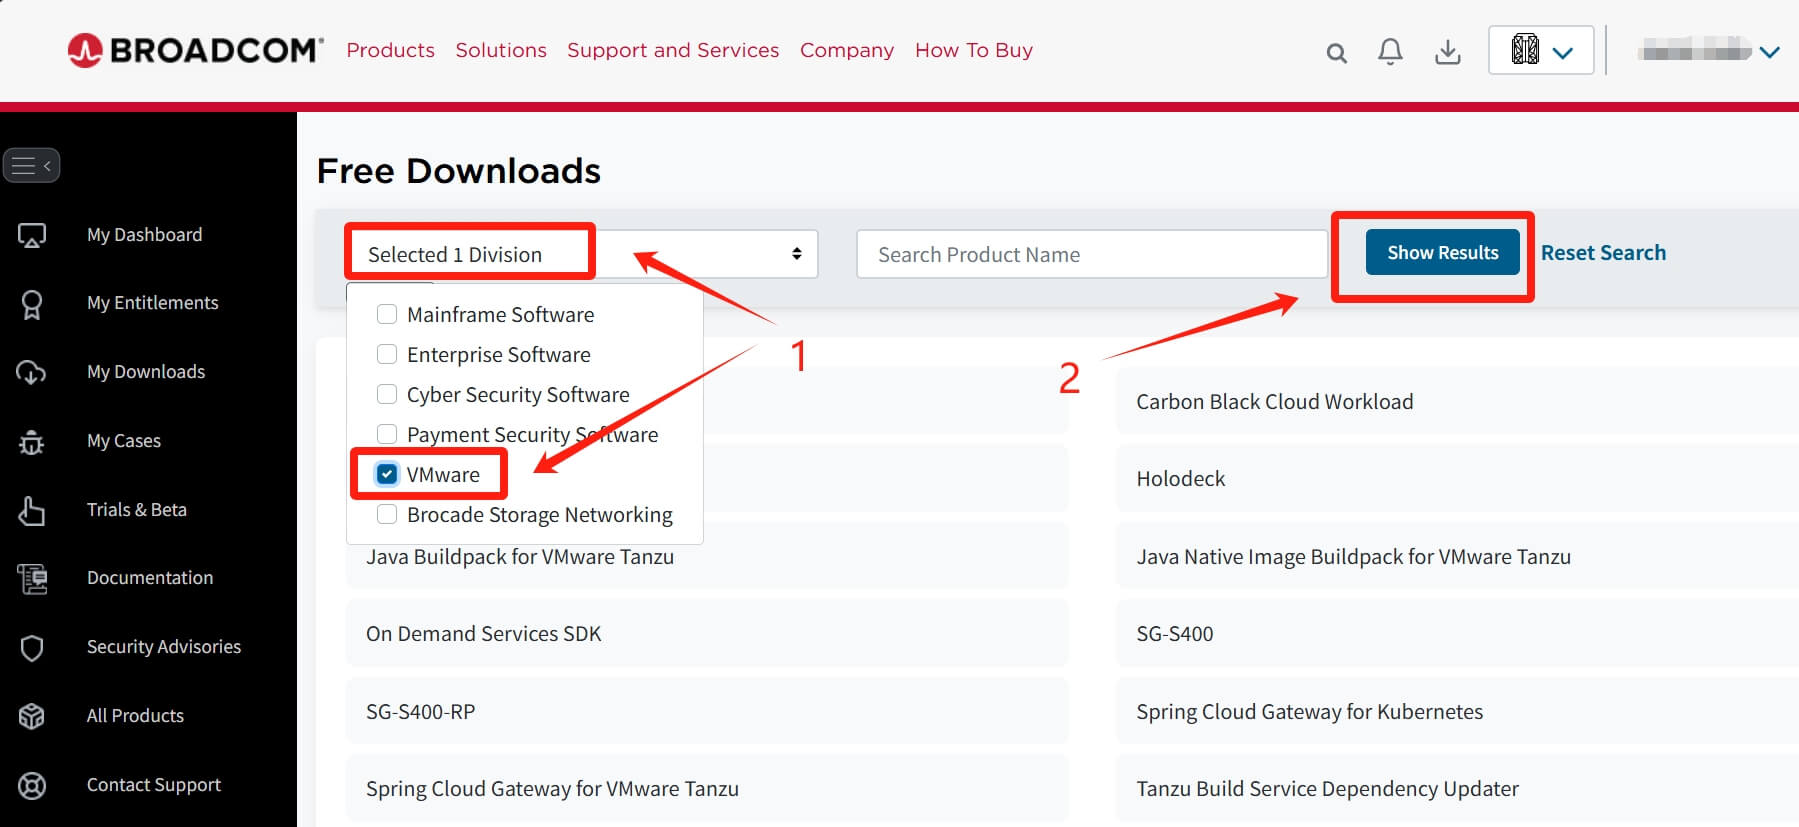
Task: Click the Documentation pages icon
Action: 32,578
